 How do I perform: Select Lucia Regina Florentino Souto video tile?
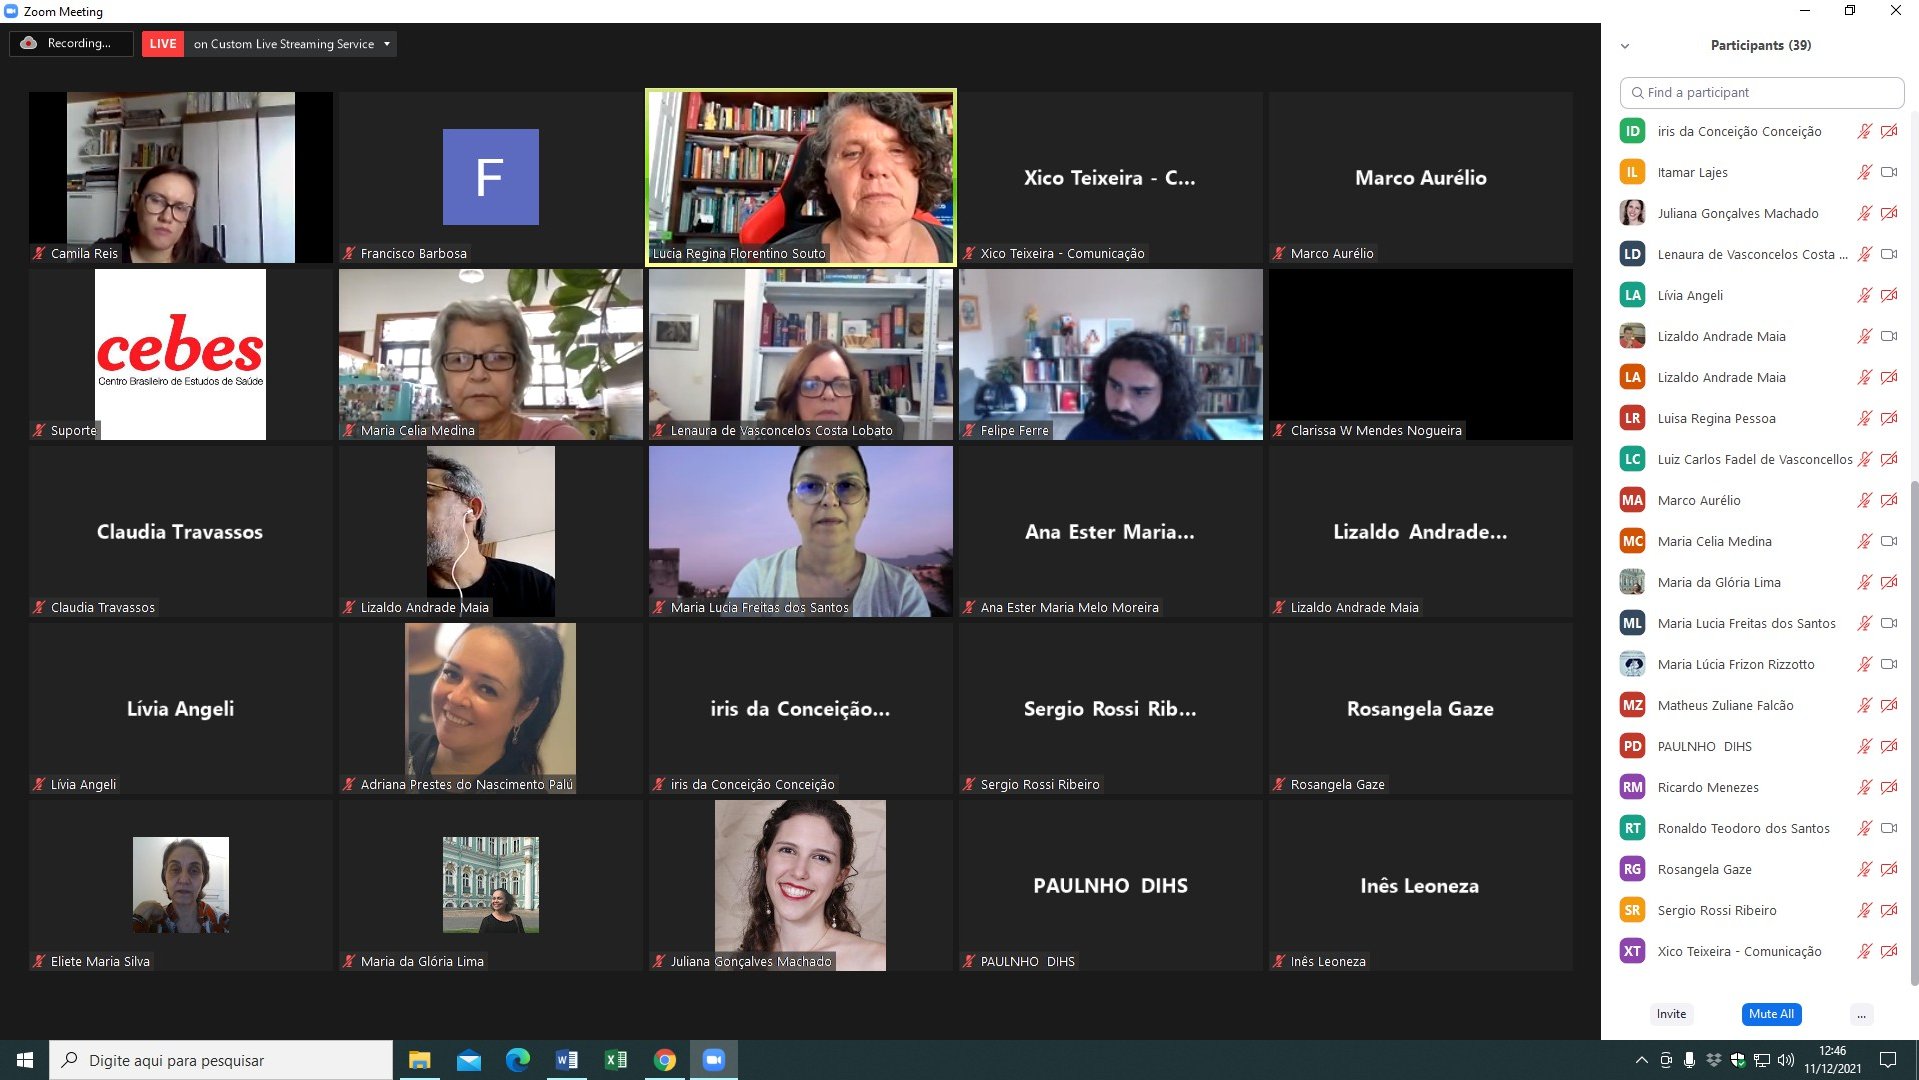(800, 177)
